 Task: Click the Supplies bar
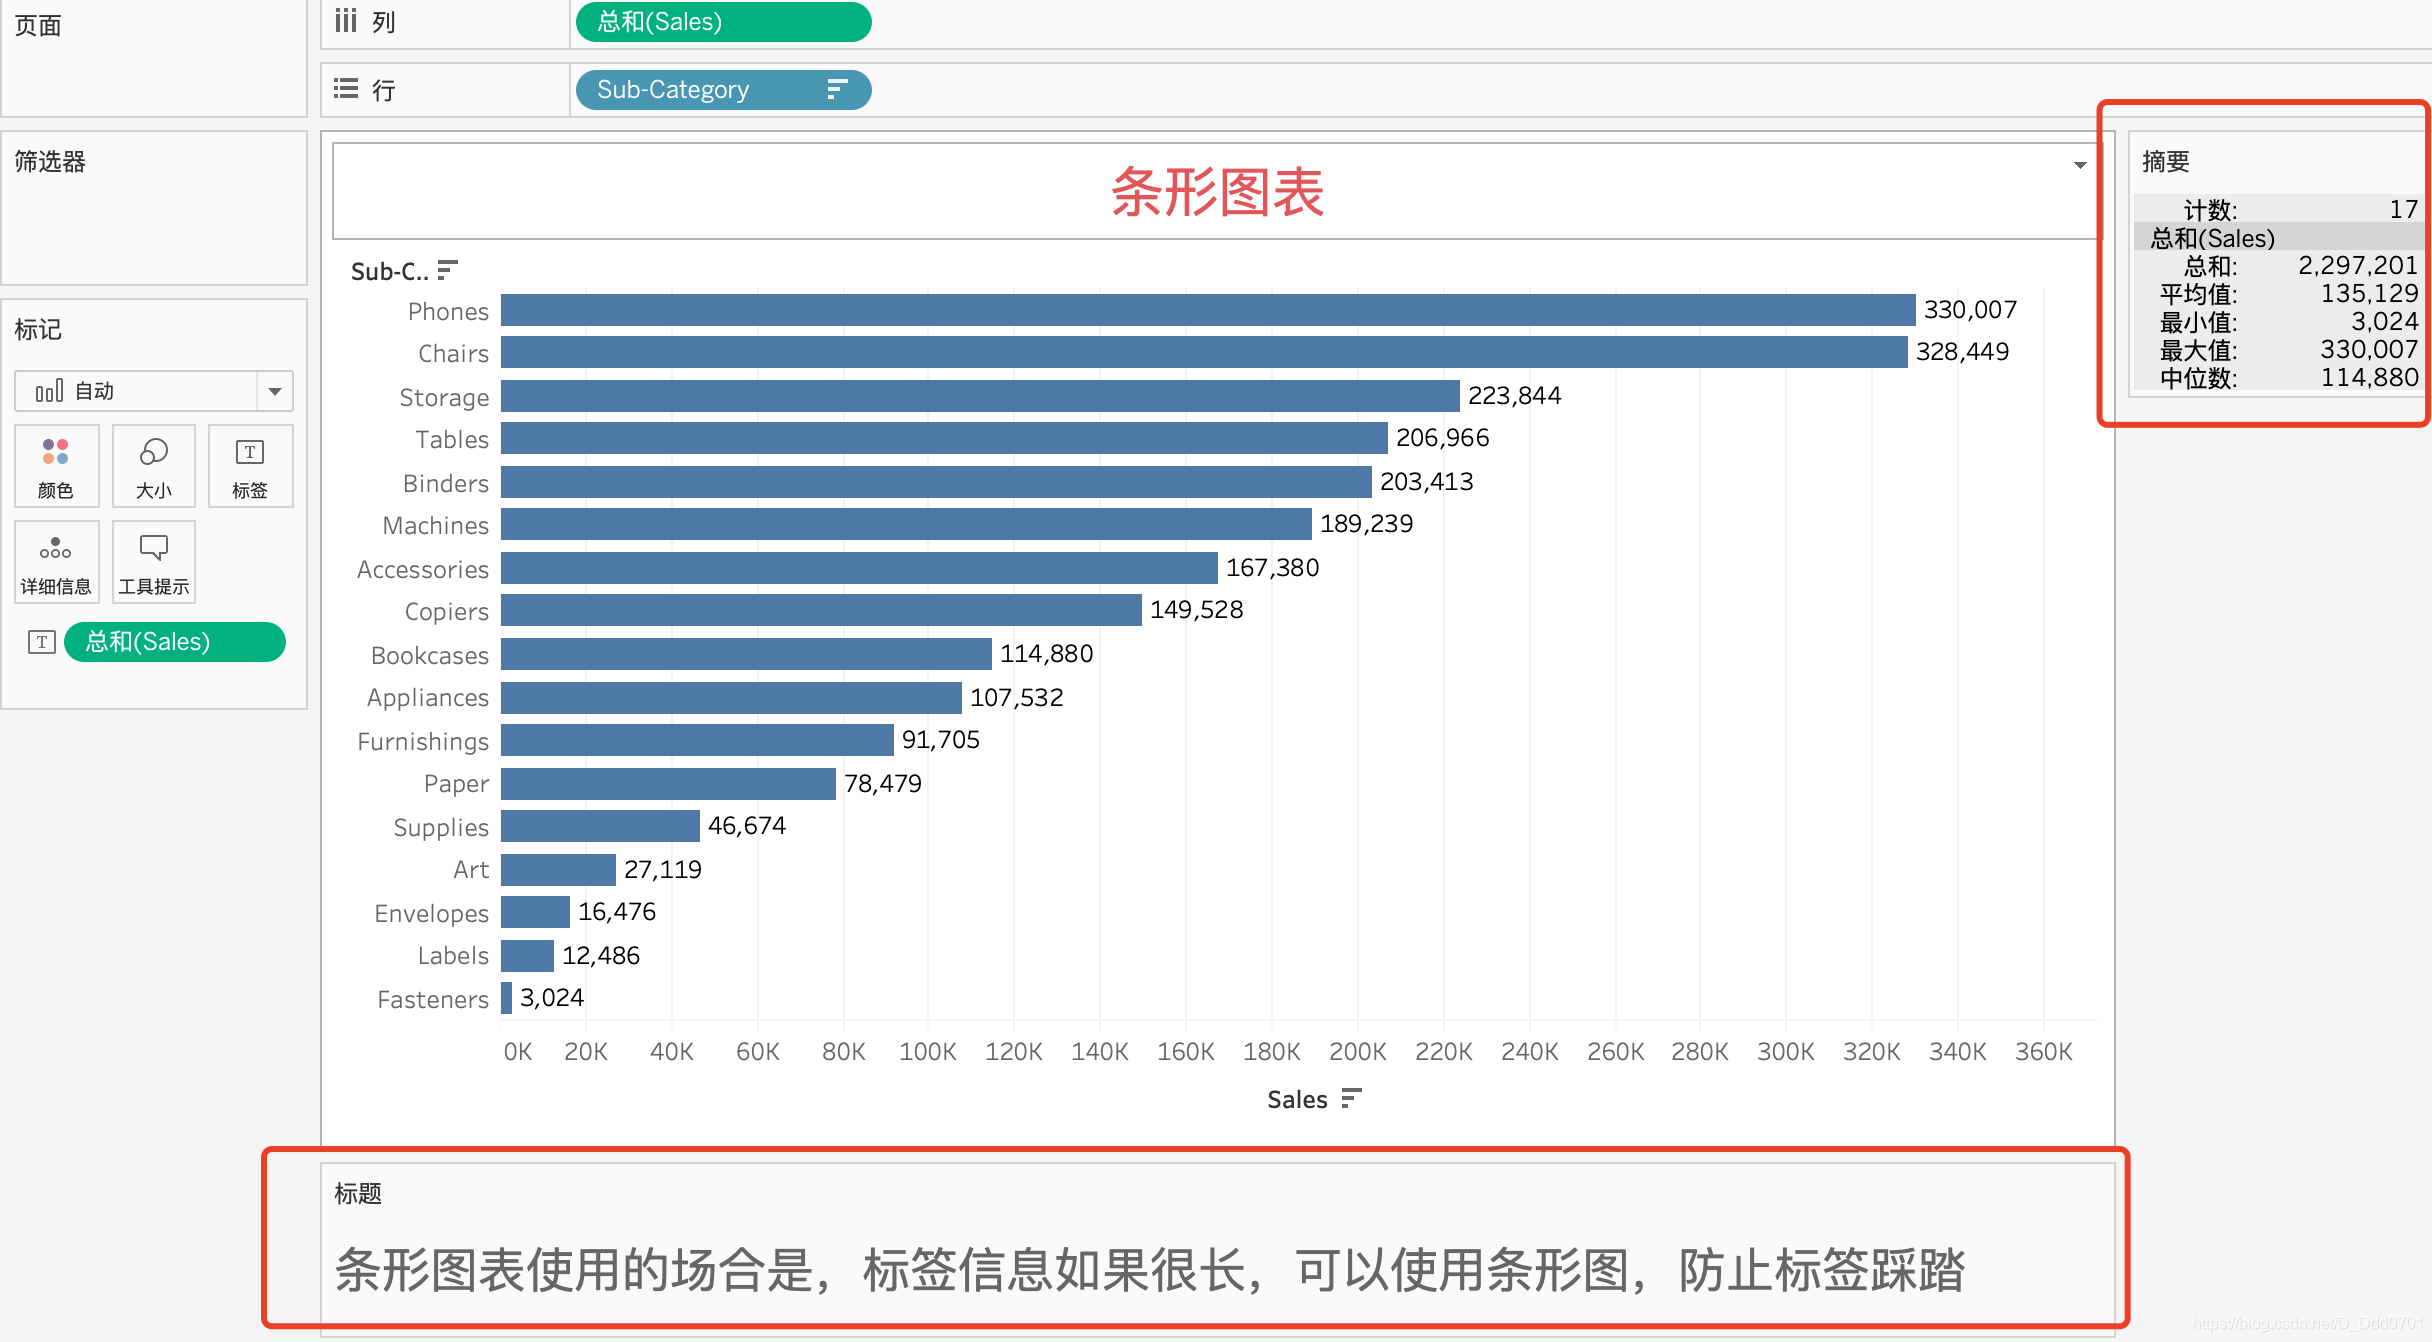(x=600, y=826)
